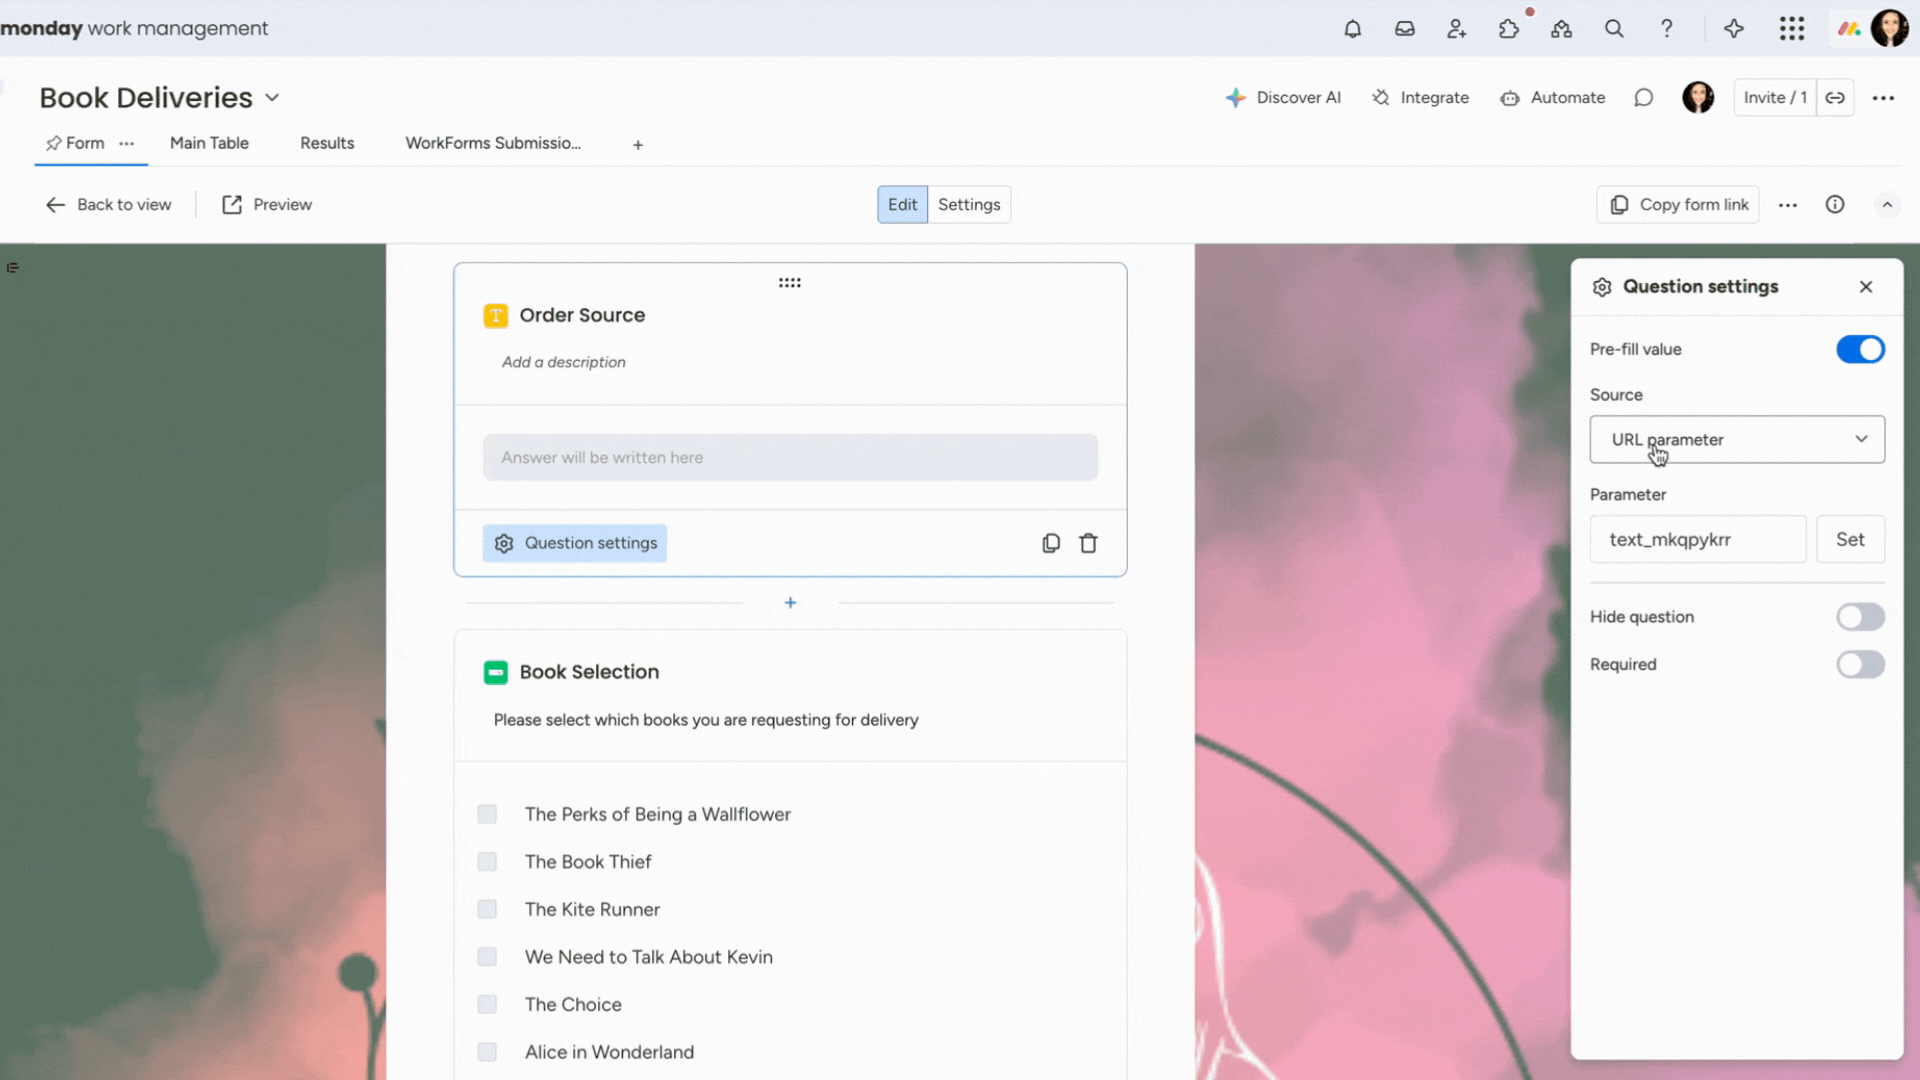Image resolution: width=1920 pixels, height=1080 pixels.
Task: Open the WorkForms Submissio... tab
Action: 493,144
